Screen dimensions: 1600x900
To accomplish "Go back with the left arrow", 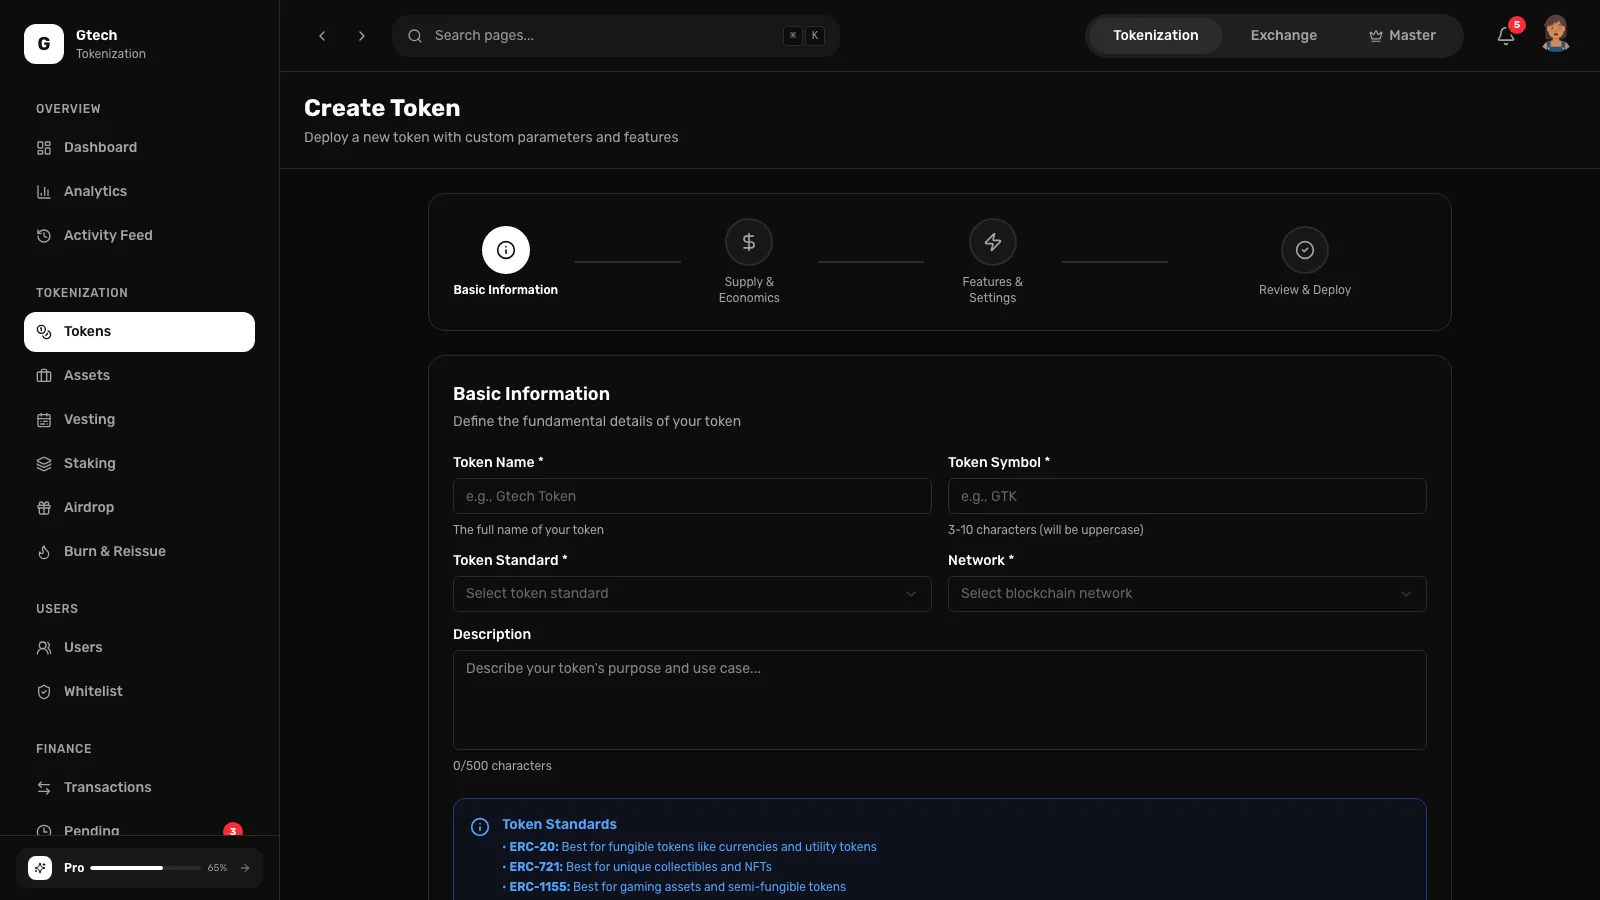I will [322, 36].
